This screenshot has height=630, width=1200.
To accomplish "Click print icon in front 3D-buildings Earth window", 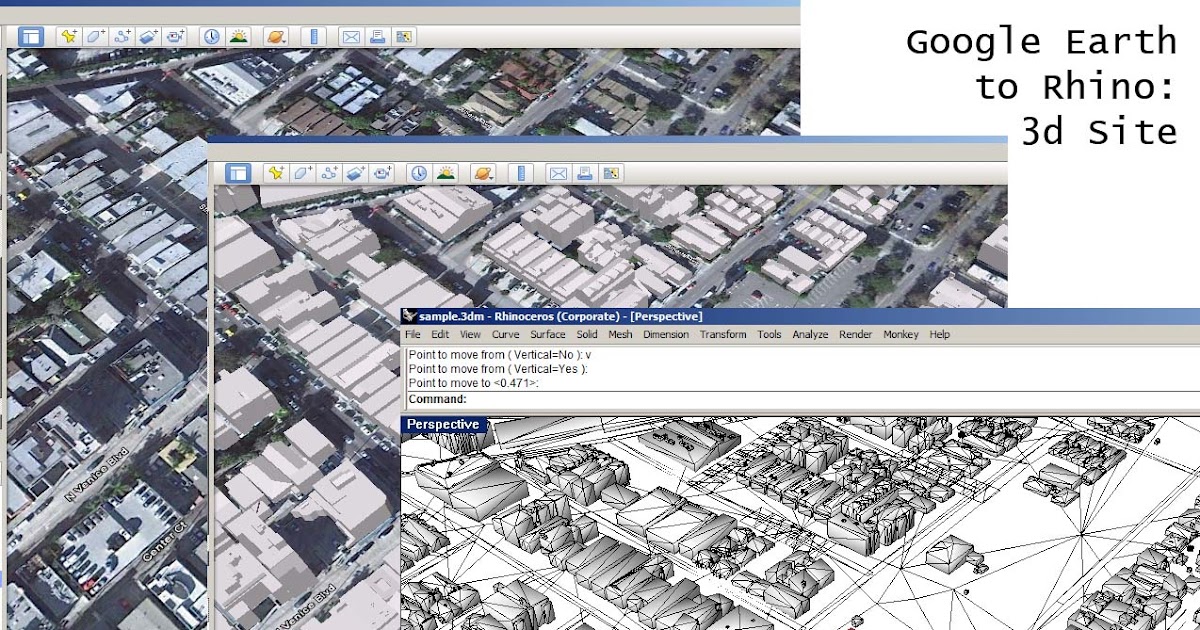I will pyautogui.click(x=586, y=173).
